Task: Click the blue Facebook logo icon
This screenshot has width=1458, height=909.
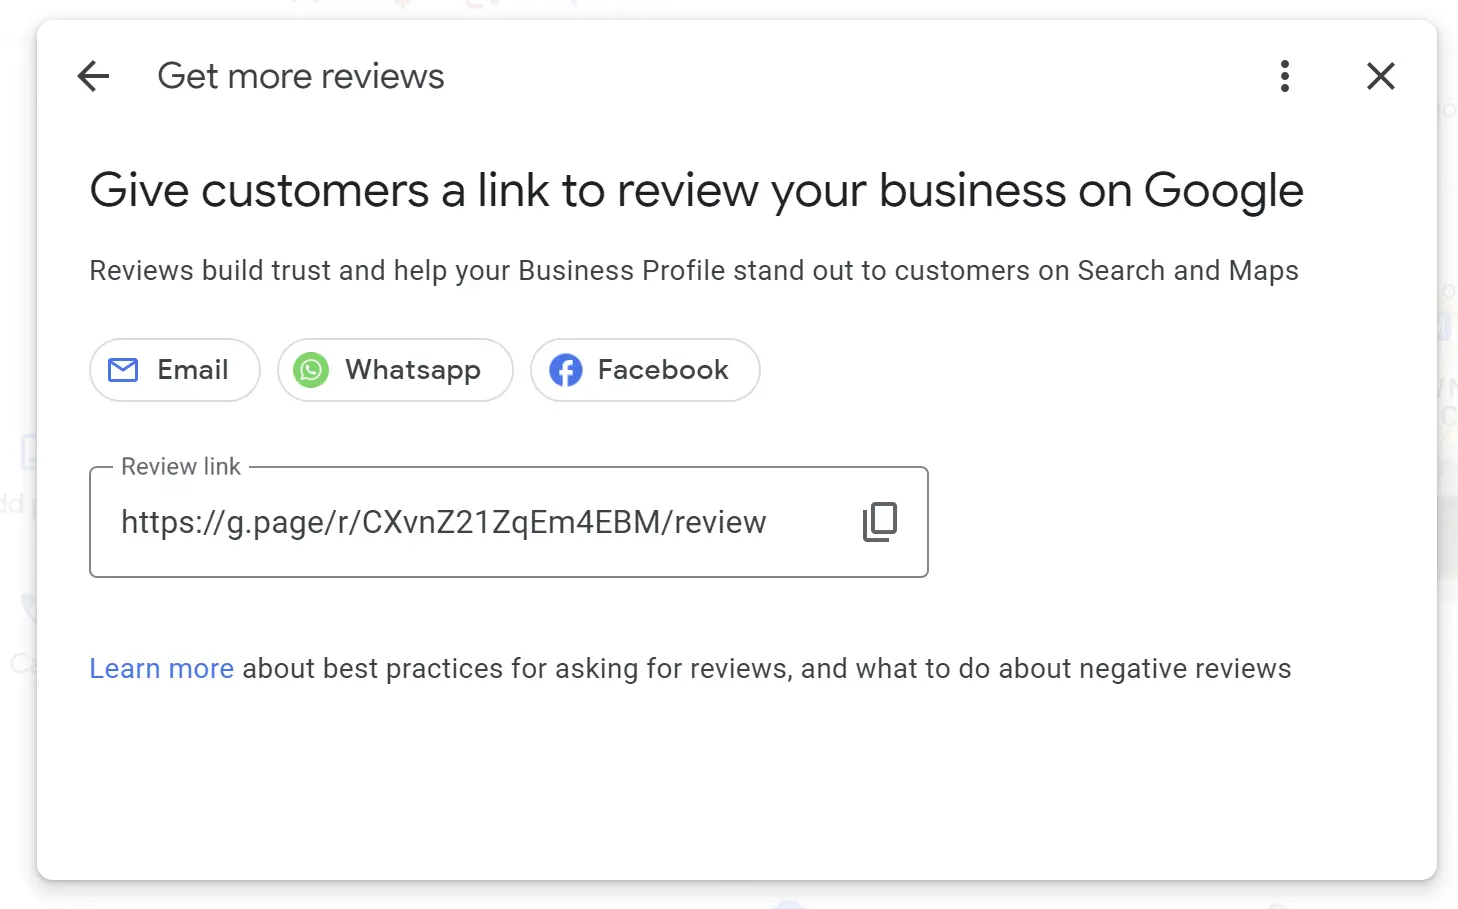Action: (x=565, y=370)
